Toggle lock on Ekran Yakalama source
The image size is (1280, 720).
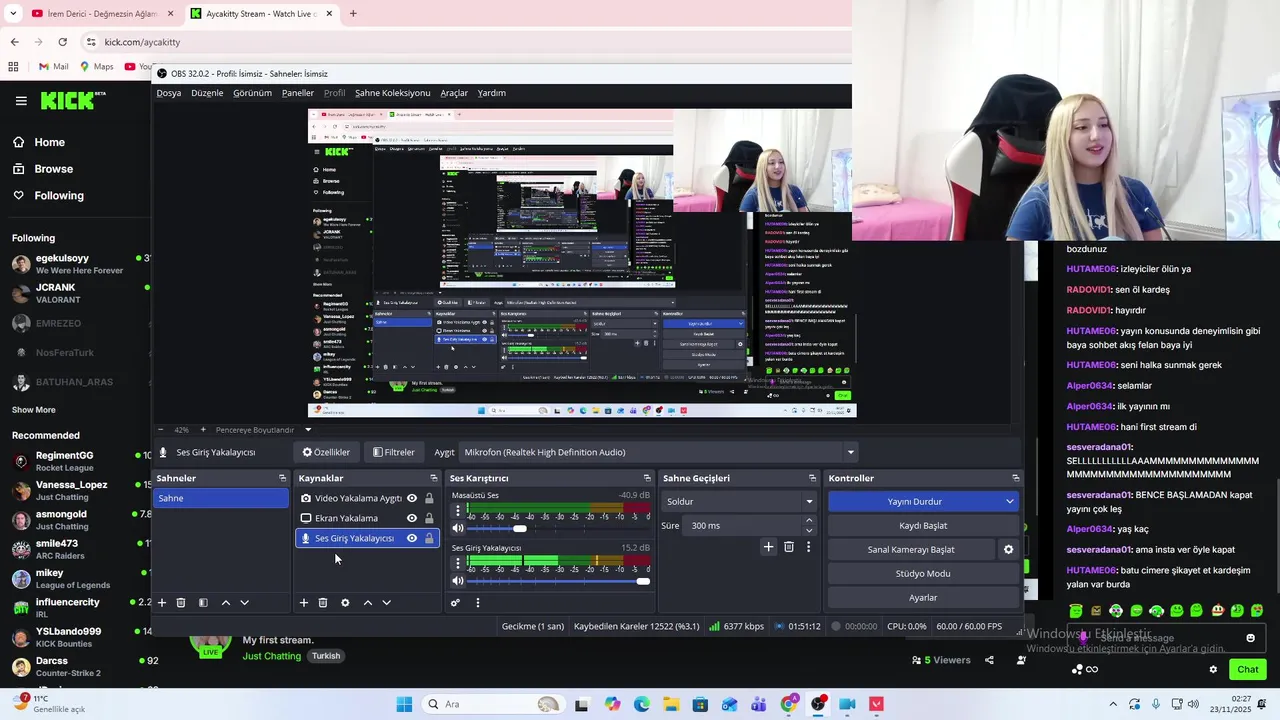(429, 518)
